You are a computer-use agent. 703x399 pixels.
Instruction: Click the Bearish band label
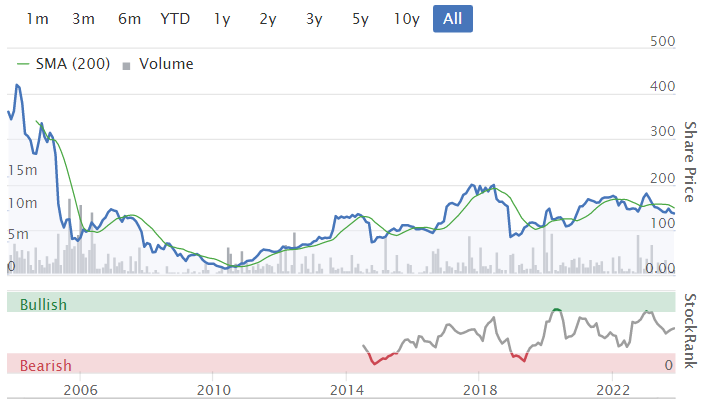[x=46, y=366]
